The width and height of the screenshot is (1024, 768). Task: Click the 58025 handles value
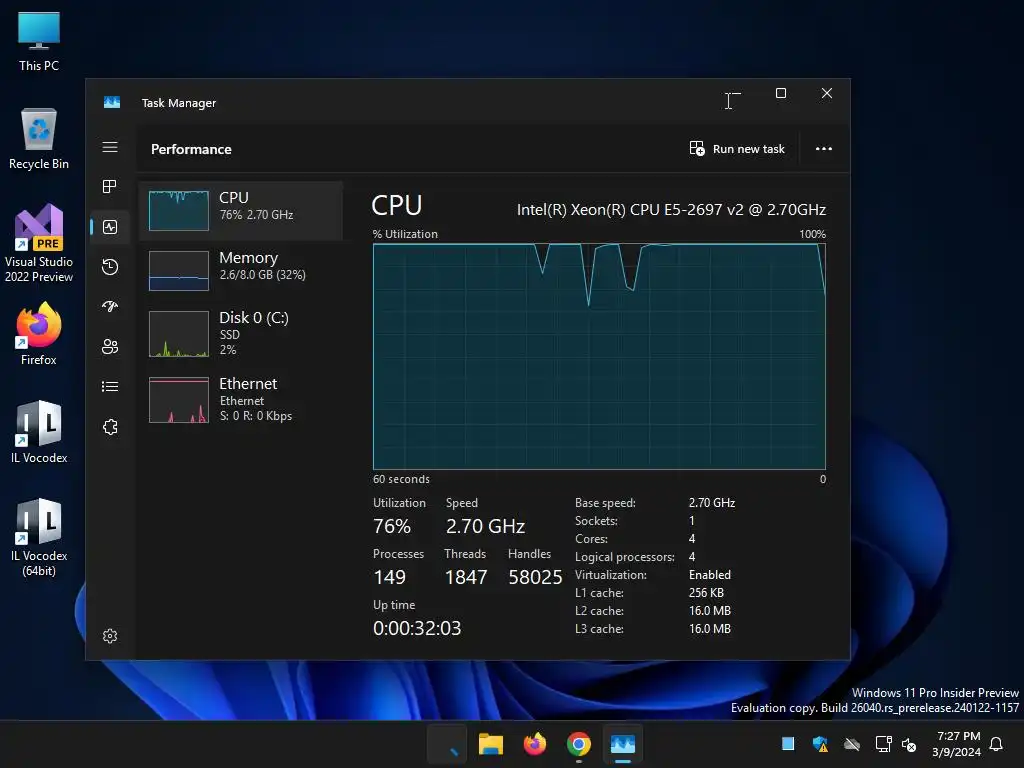click(535, 577)
